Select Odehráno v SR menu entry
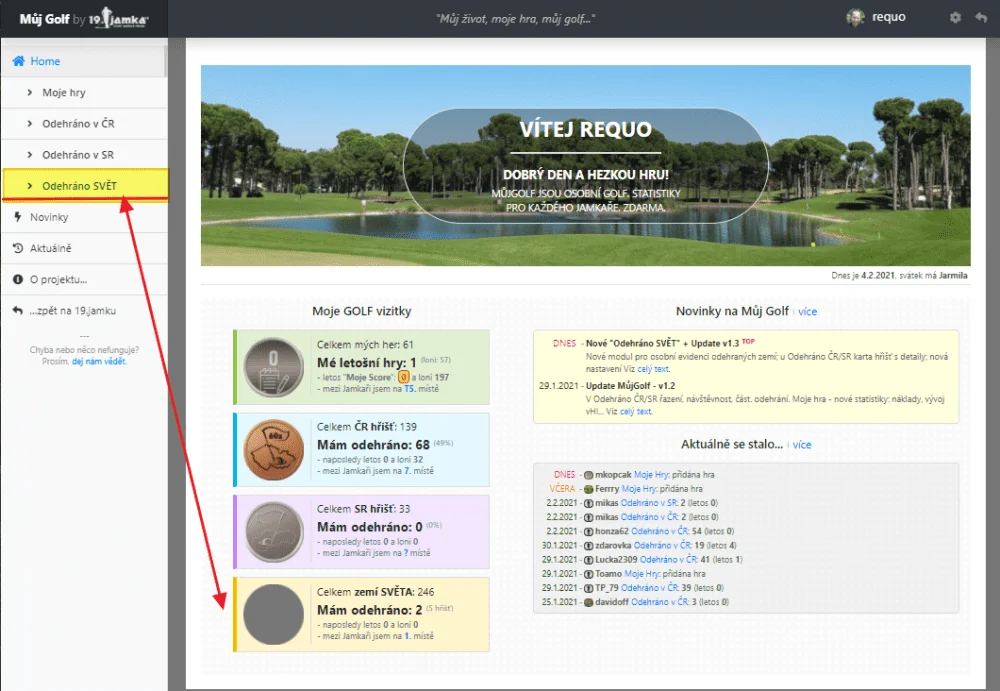 84,155
